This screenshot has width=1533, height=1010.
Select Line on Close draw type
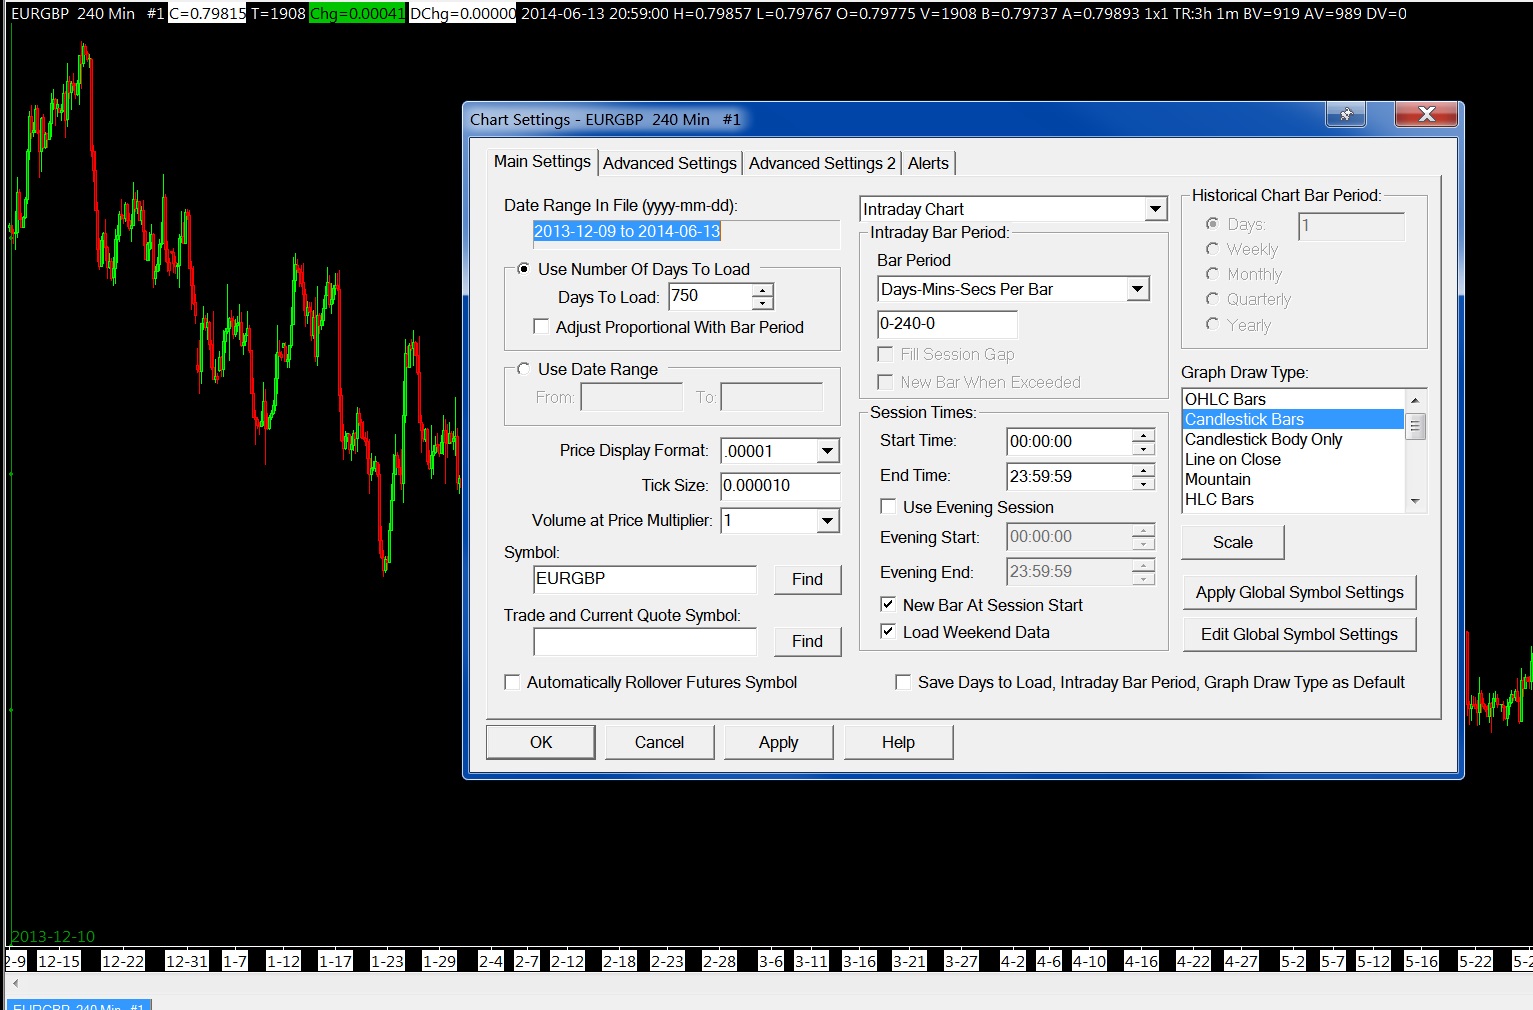click(x=1293, y=459)
